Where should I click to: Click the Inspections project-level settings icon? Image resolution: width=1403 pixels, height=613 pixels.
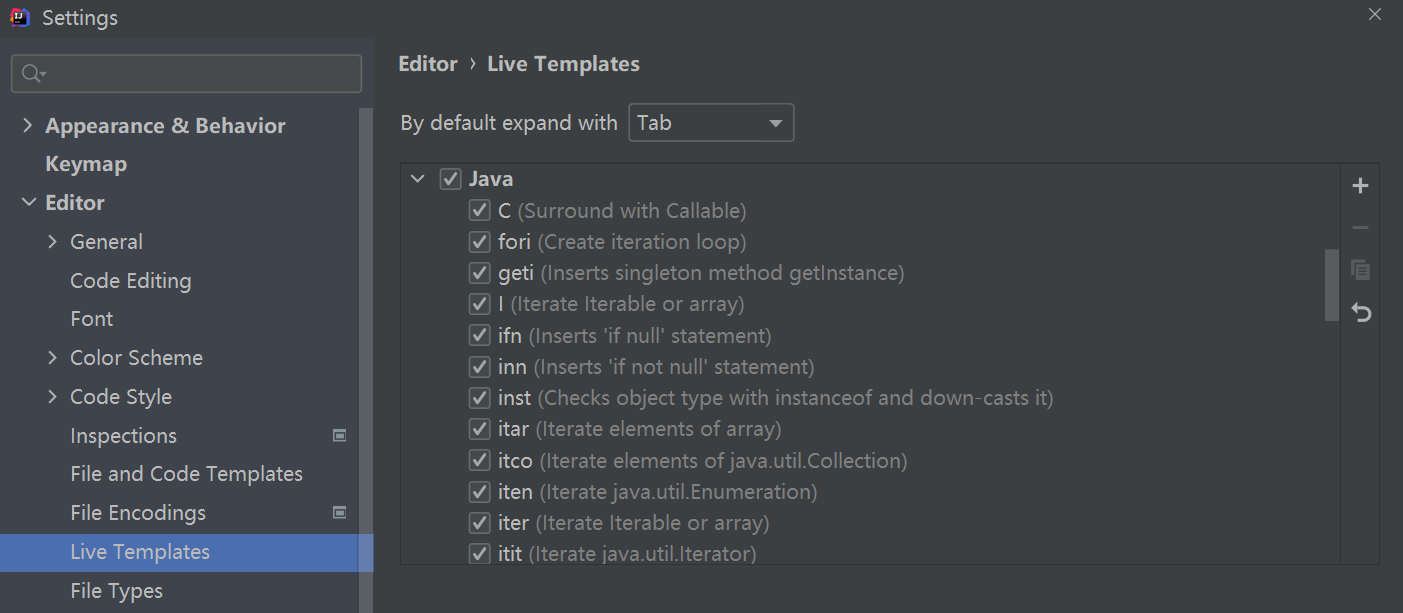[340, 435]
